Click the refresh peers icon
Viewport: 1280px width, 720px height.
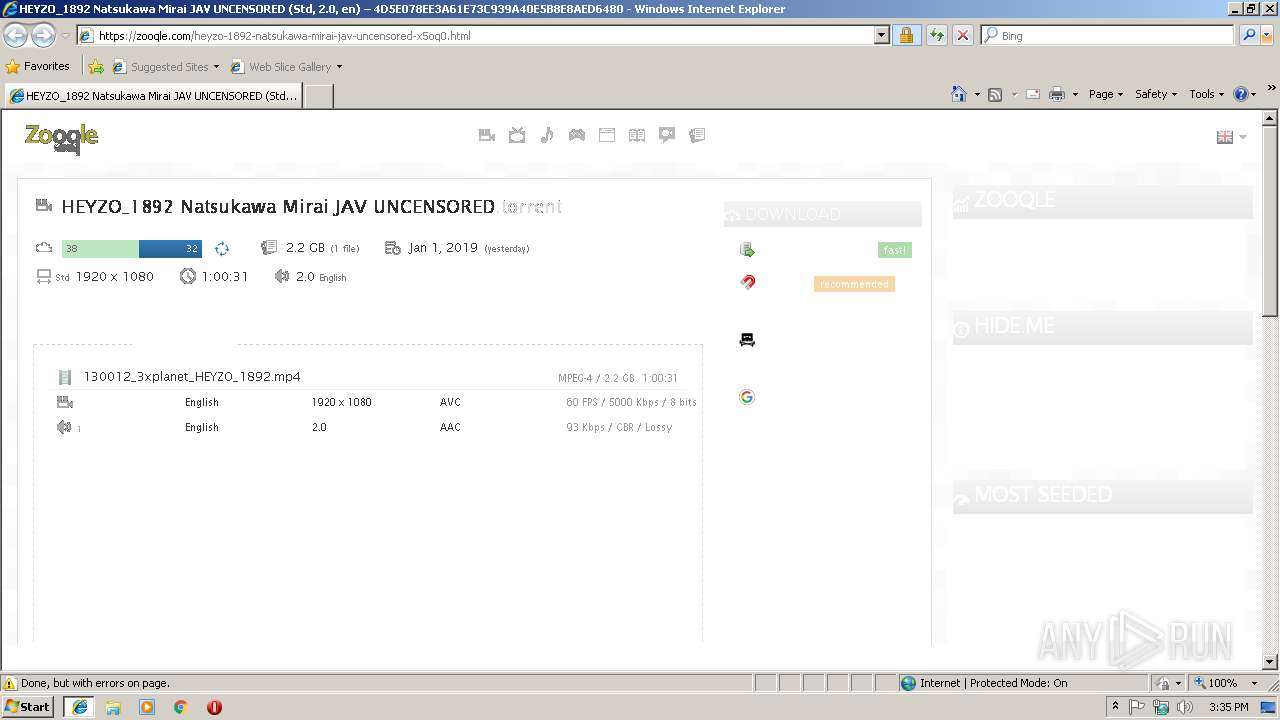tap(222, 248)
